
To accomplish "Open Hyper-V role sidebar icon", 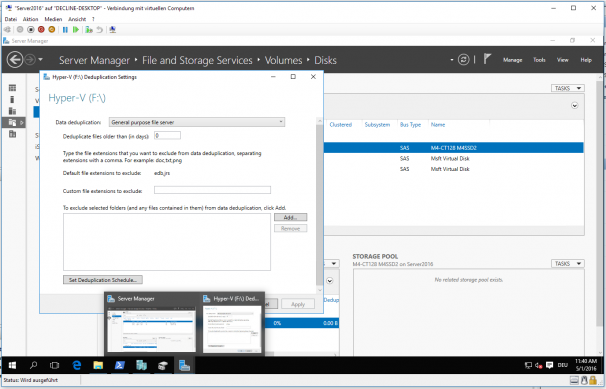I will (12, 134).
